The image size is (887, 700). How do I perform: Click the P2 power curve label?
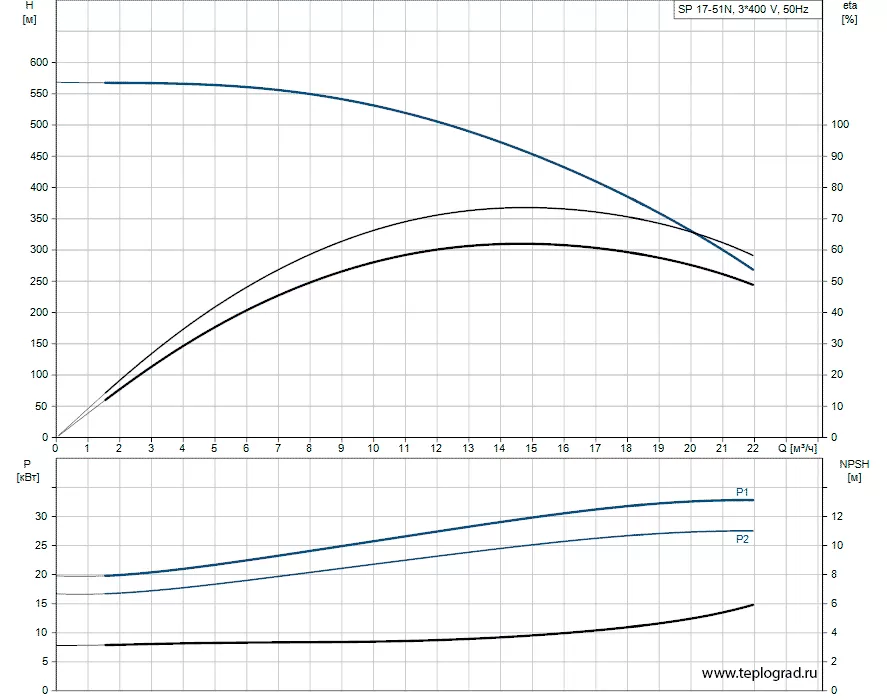pos(742,539)
